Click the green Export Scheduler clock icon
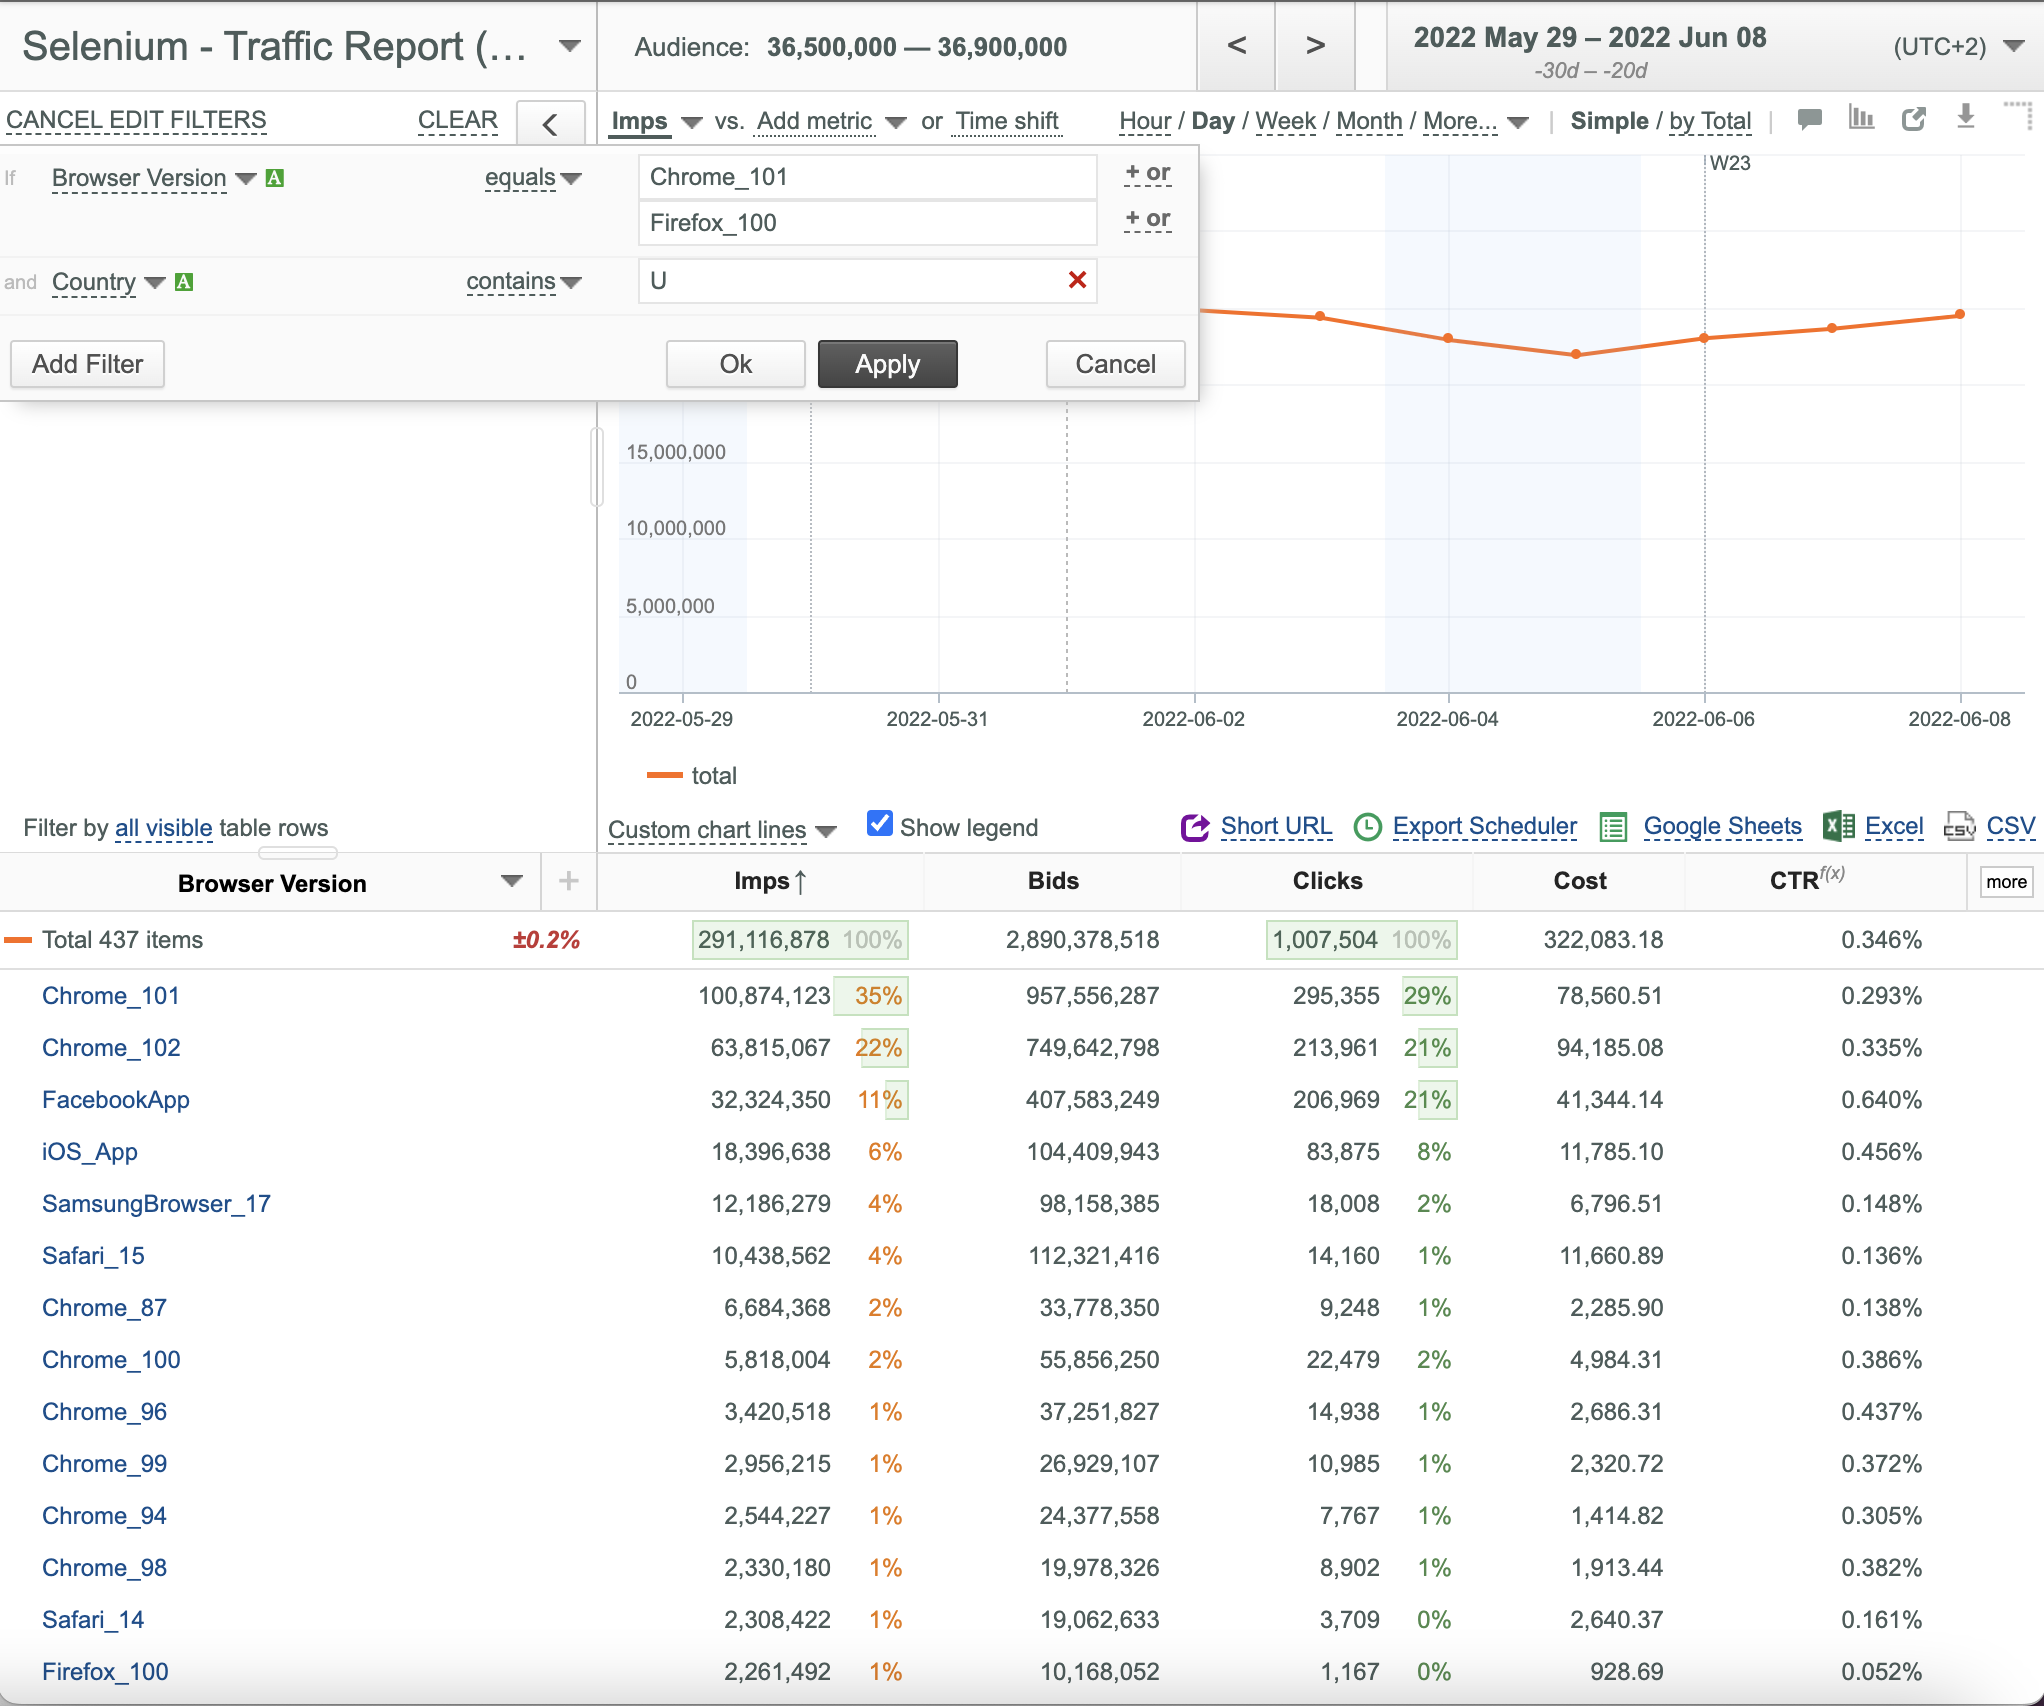Image resolution: width=2044 pixels, height=1706 pixels. point(1367,827)
